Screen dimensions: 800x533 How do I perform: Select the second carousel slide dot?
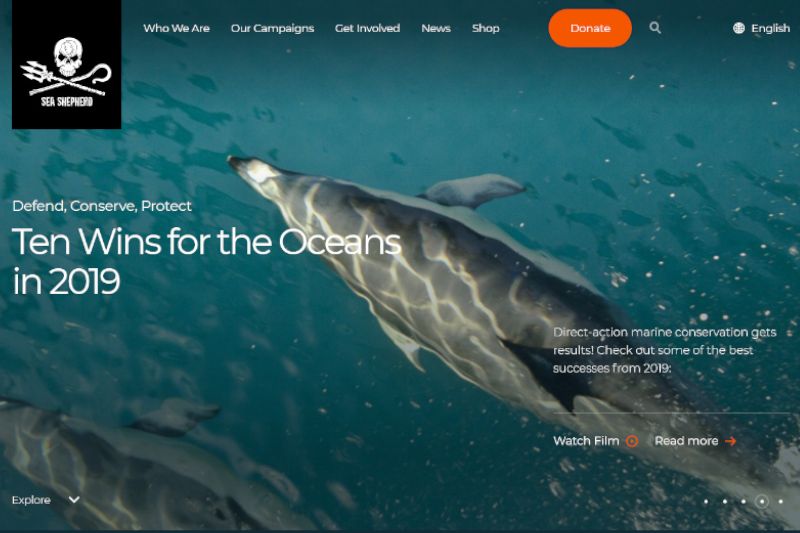tap(725, 501)
